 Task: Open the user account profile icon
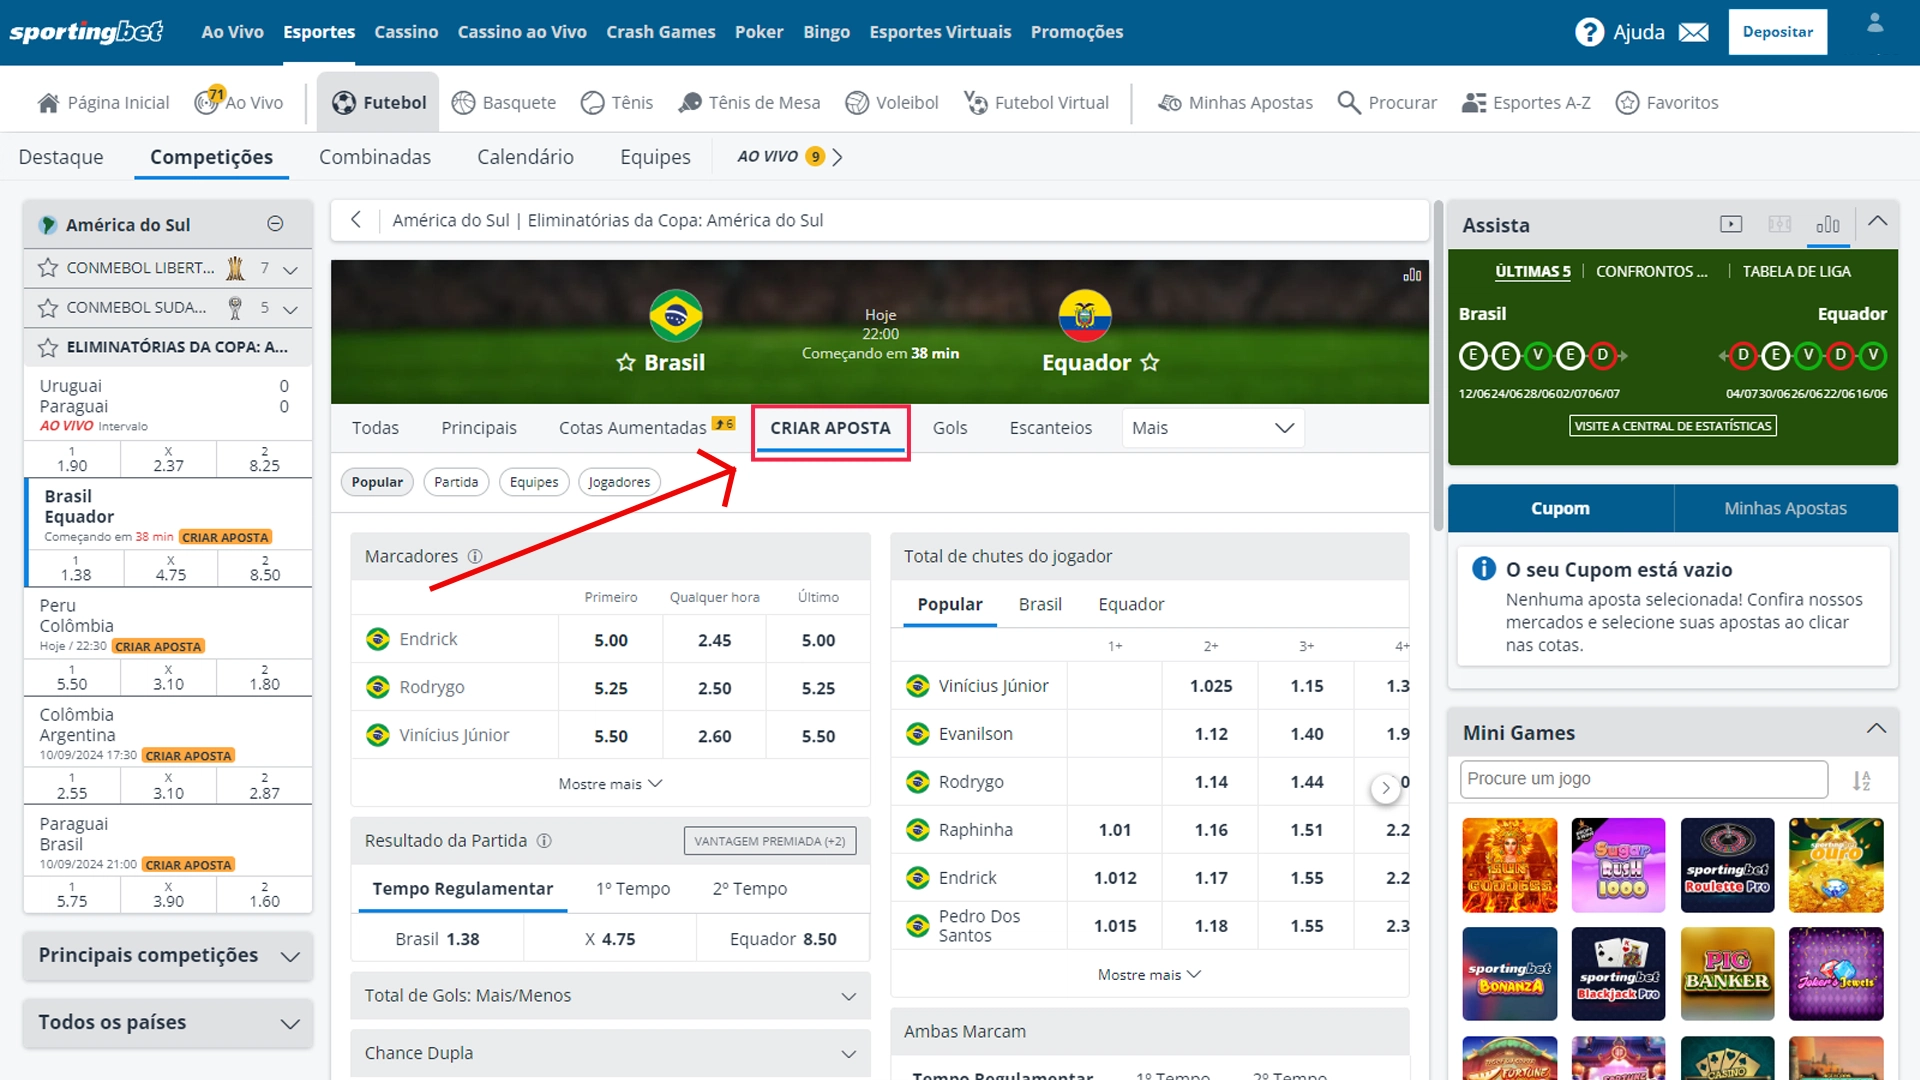pos(1875,23)
